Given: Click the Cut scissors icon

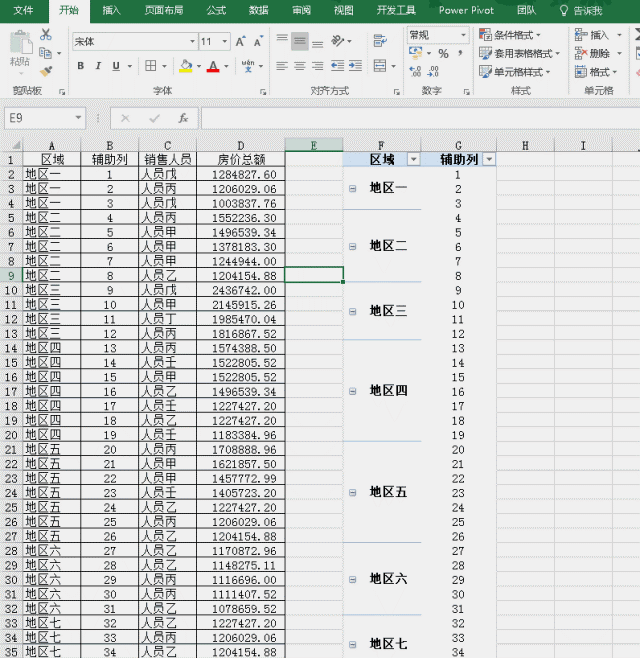Looking at the screenshot, I should tap(46, 35).
